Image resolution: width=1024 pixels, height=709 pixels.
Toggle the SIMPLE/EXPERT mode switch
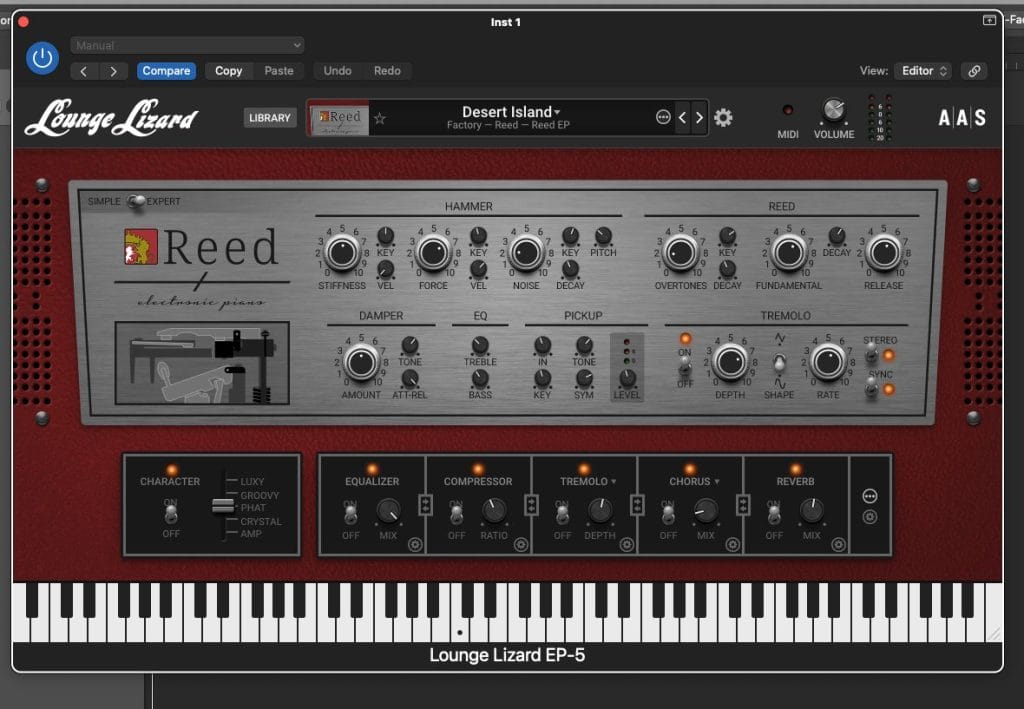point(136,201)
